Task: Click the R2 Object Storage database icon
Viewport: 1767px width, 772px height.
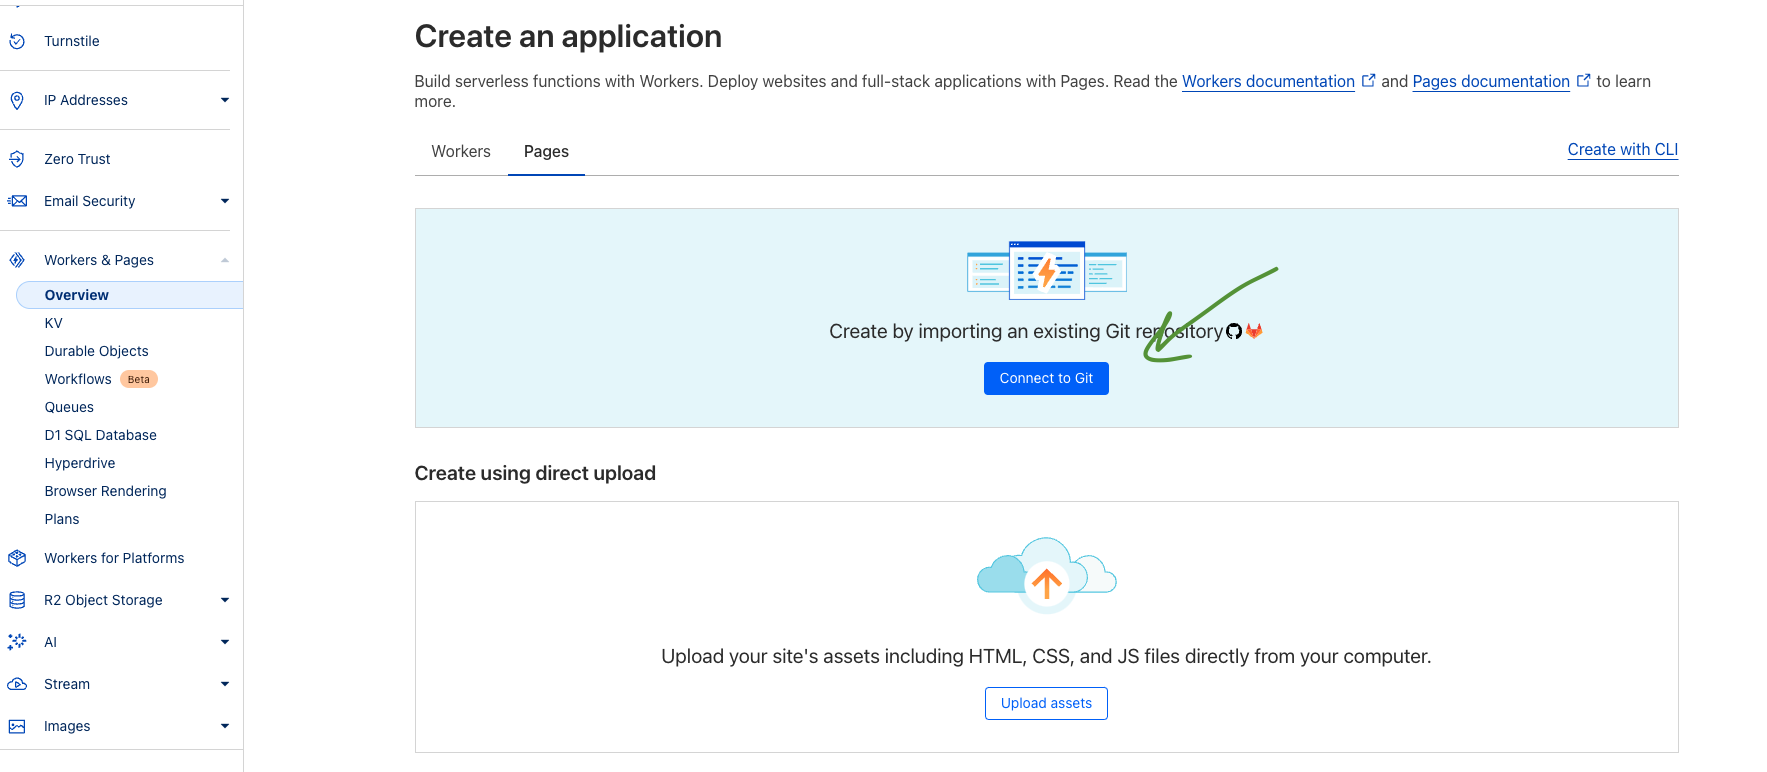Action: pos(17,600)
